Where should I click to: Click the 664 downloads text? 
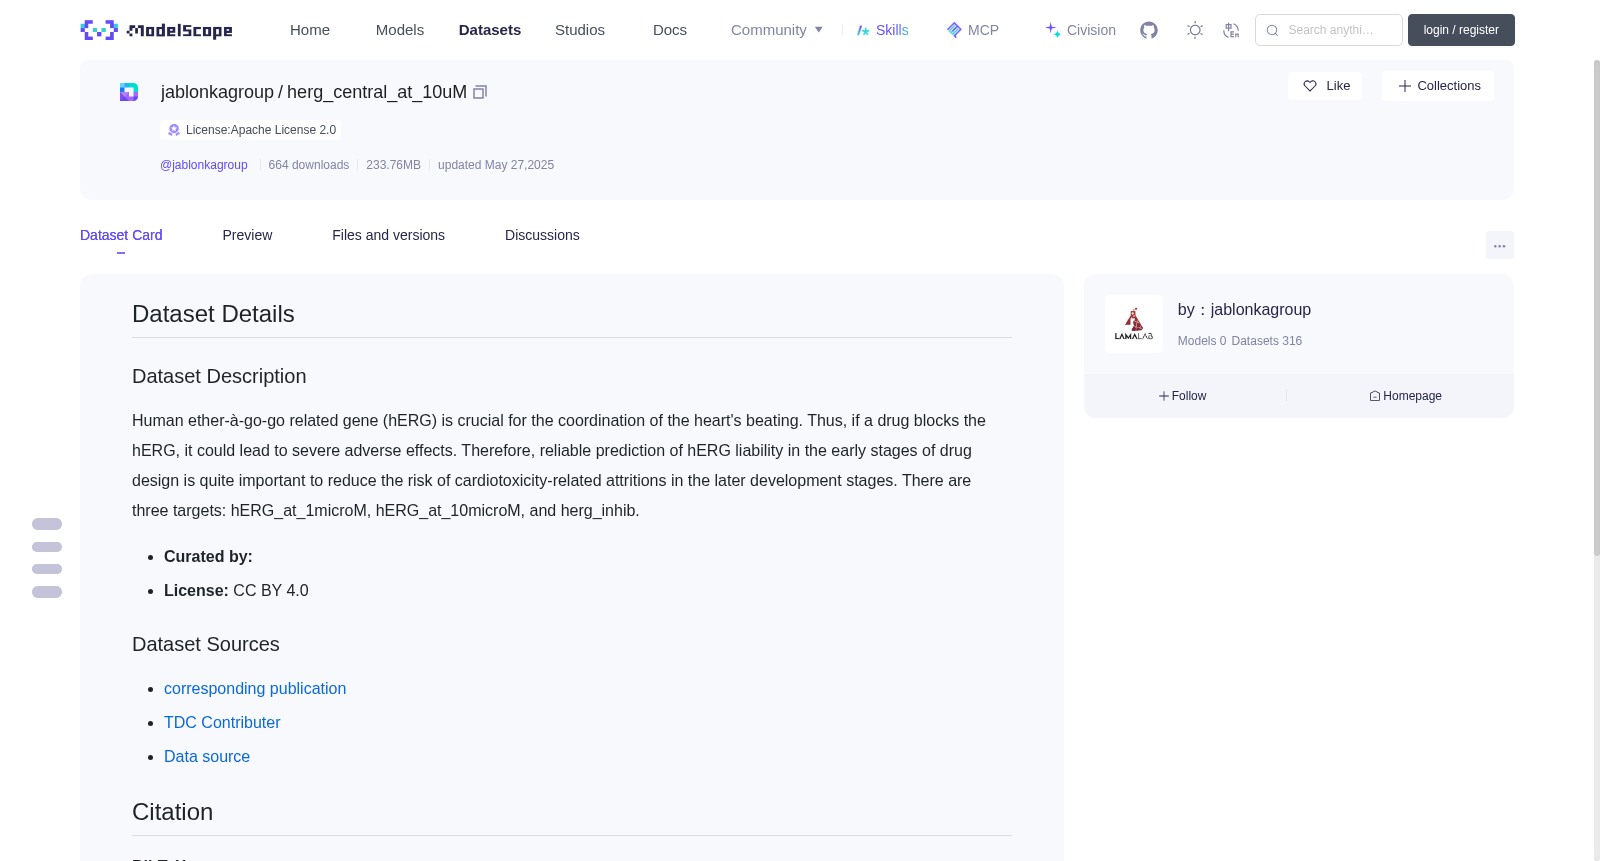click(309, 165)
